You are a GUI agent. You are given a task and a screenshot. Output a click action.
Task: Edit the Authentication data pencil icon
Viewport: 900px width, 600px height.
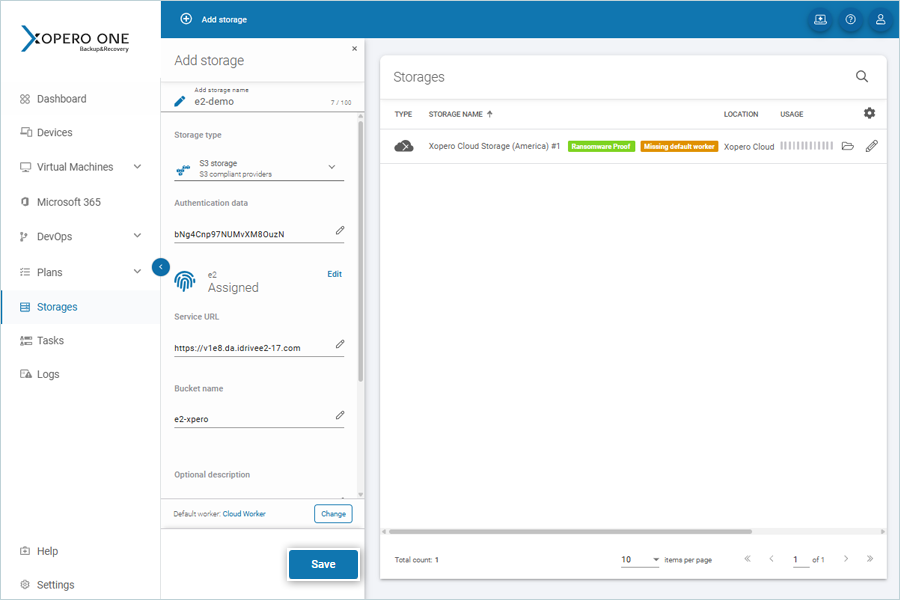click(x=340, y=230)
